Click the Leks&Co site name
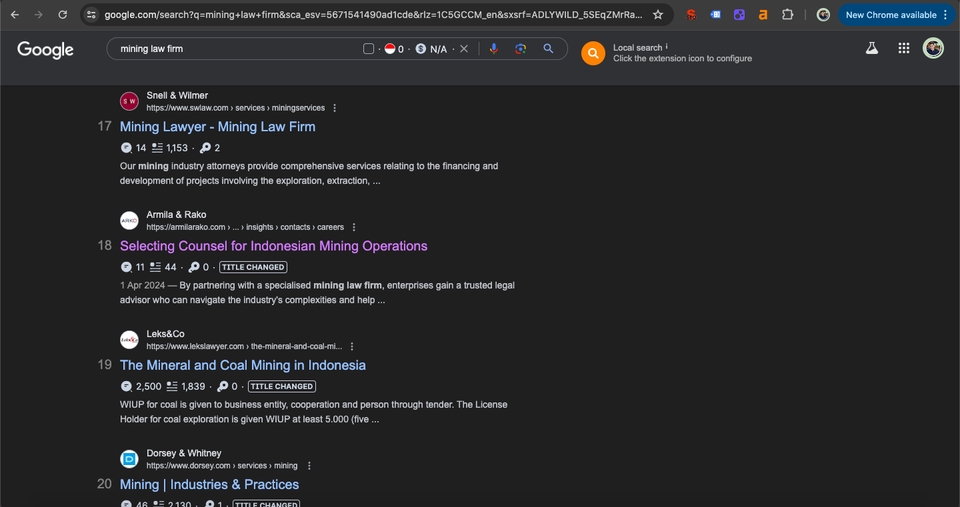Screen dimensions: 960x507 coord(165,334)
